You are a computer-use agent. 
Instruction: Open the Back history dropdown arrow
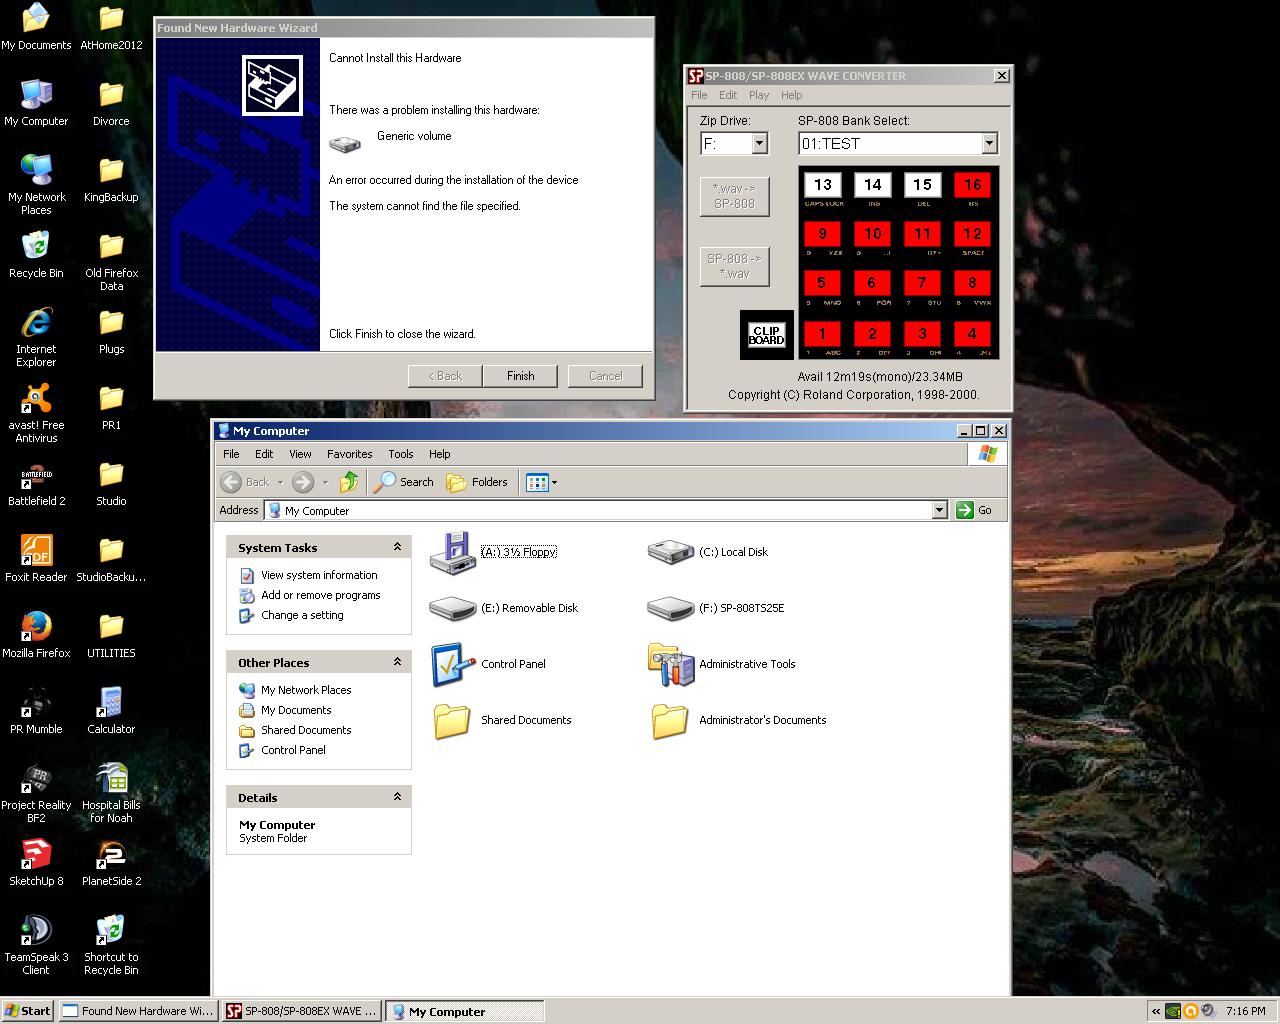280,482
